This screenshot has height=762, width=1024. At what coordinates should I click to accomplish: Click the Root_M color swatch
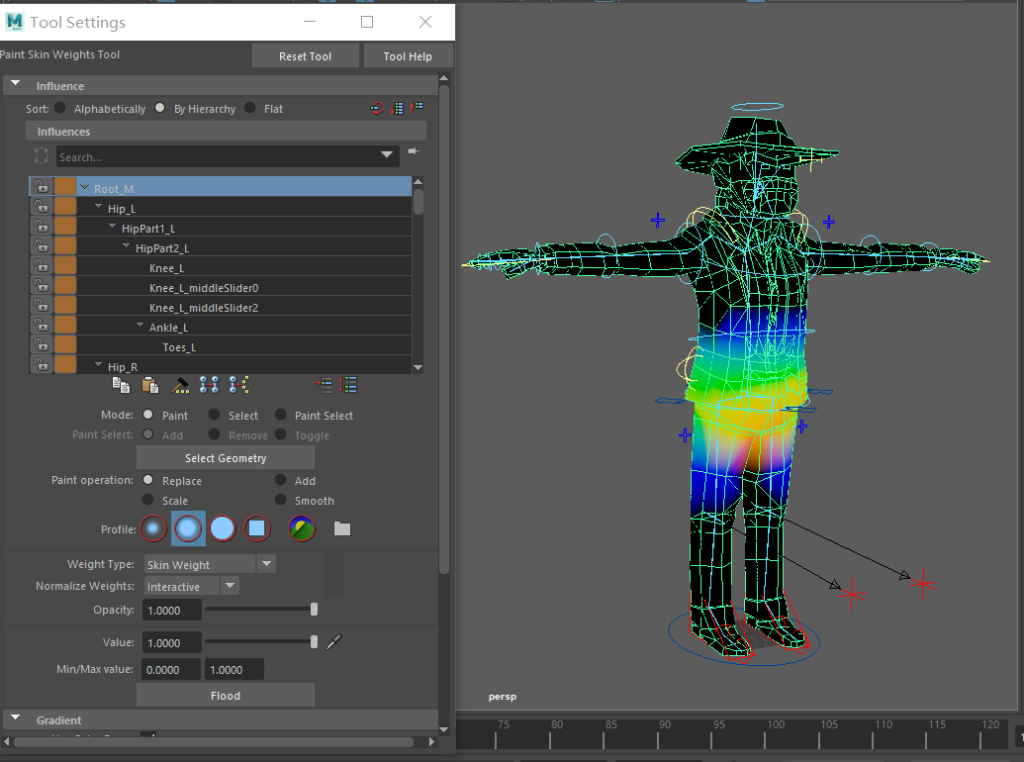coord(65,187)
